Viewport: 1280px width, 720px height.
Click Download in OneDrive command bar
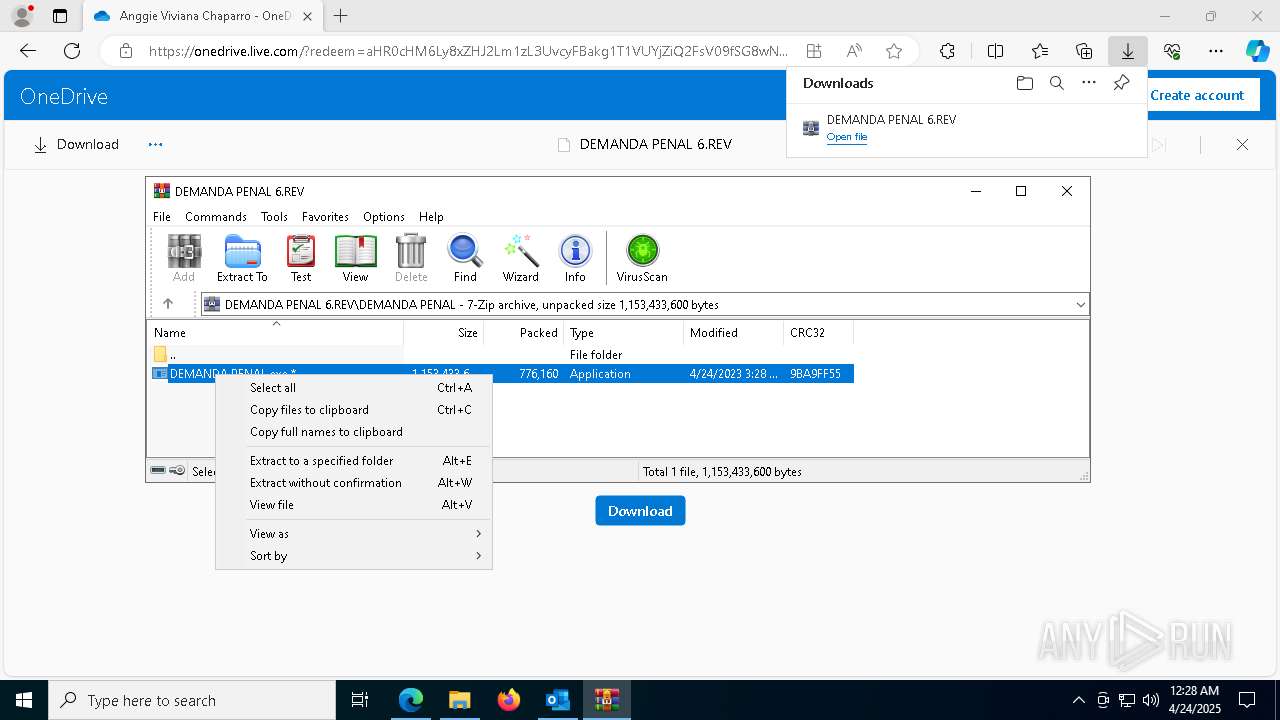point(76,144)
